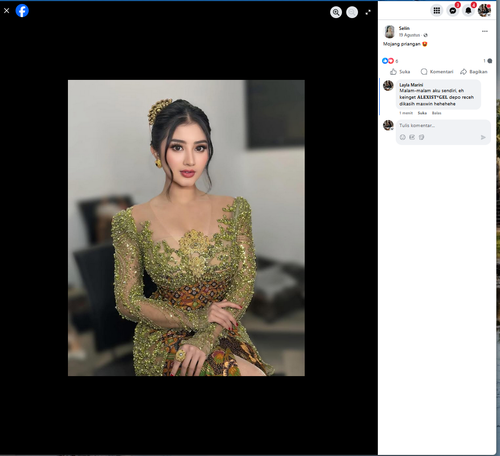This screenshot has height=456, width=500.
Task: Click the main photo of woman
Action: pos(186,228)
